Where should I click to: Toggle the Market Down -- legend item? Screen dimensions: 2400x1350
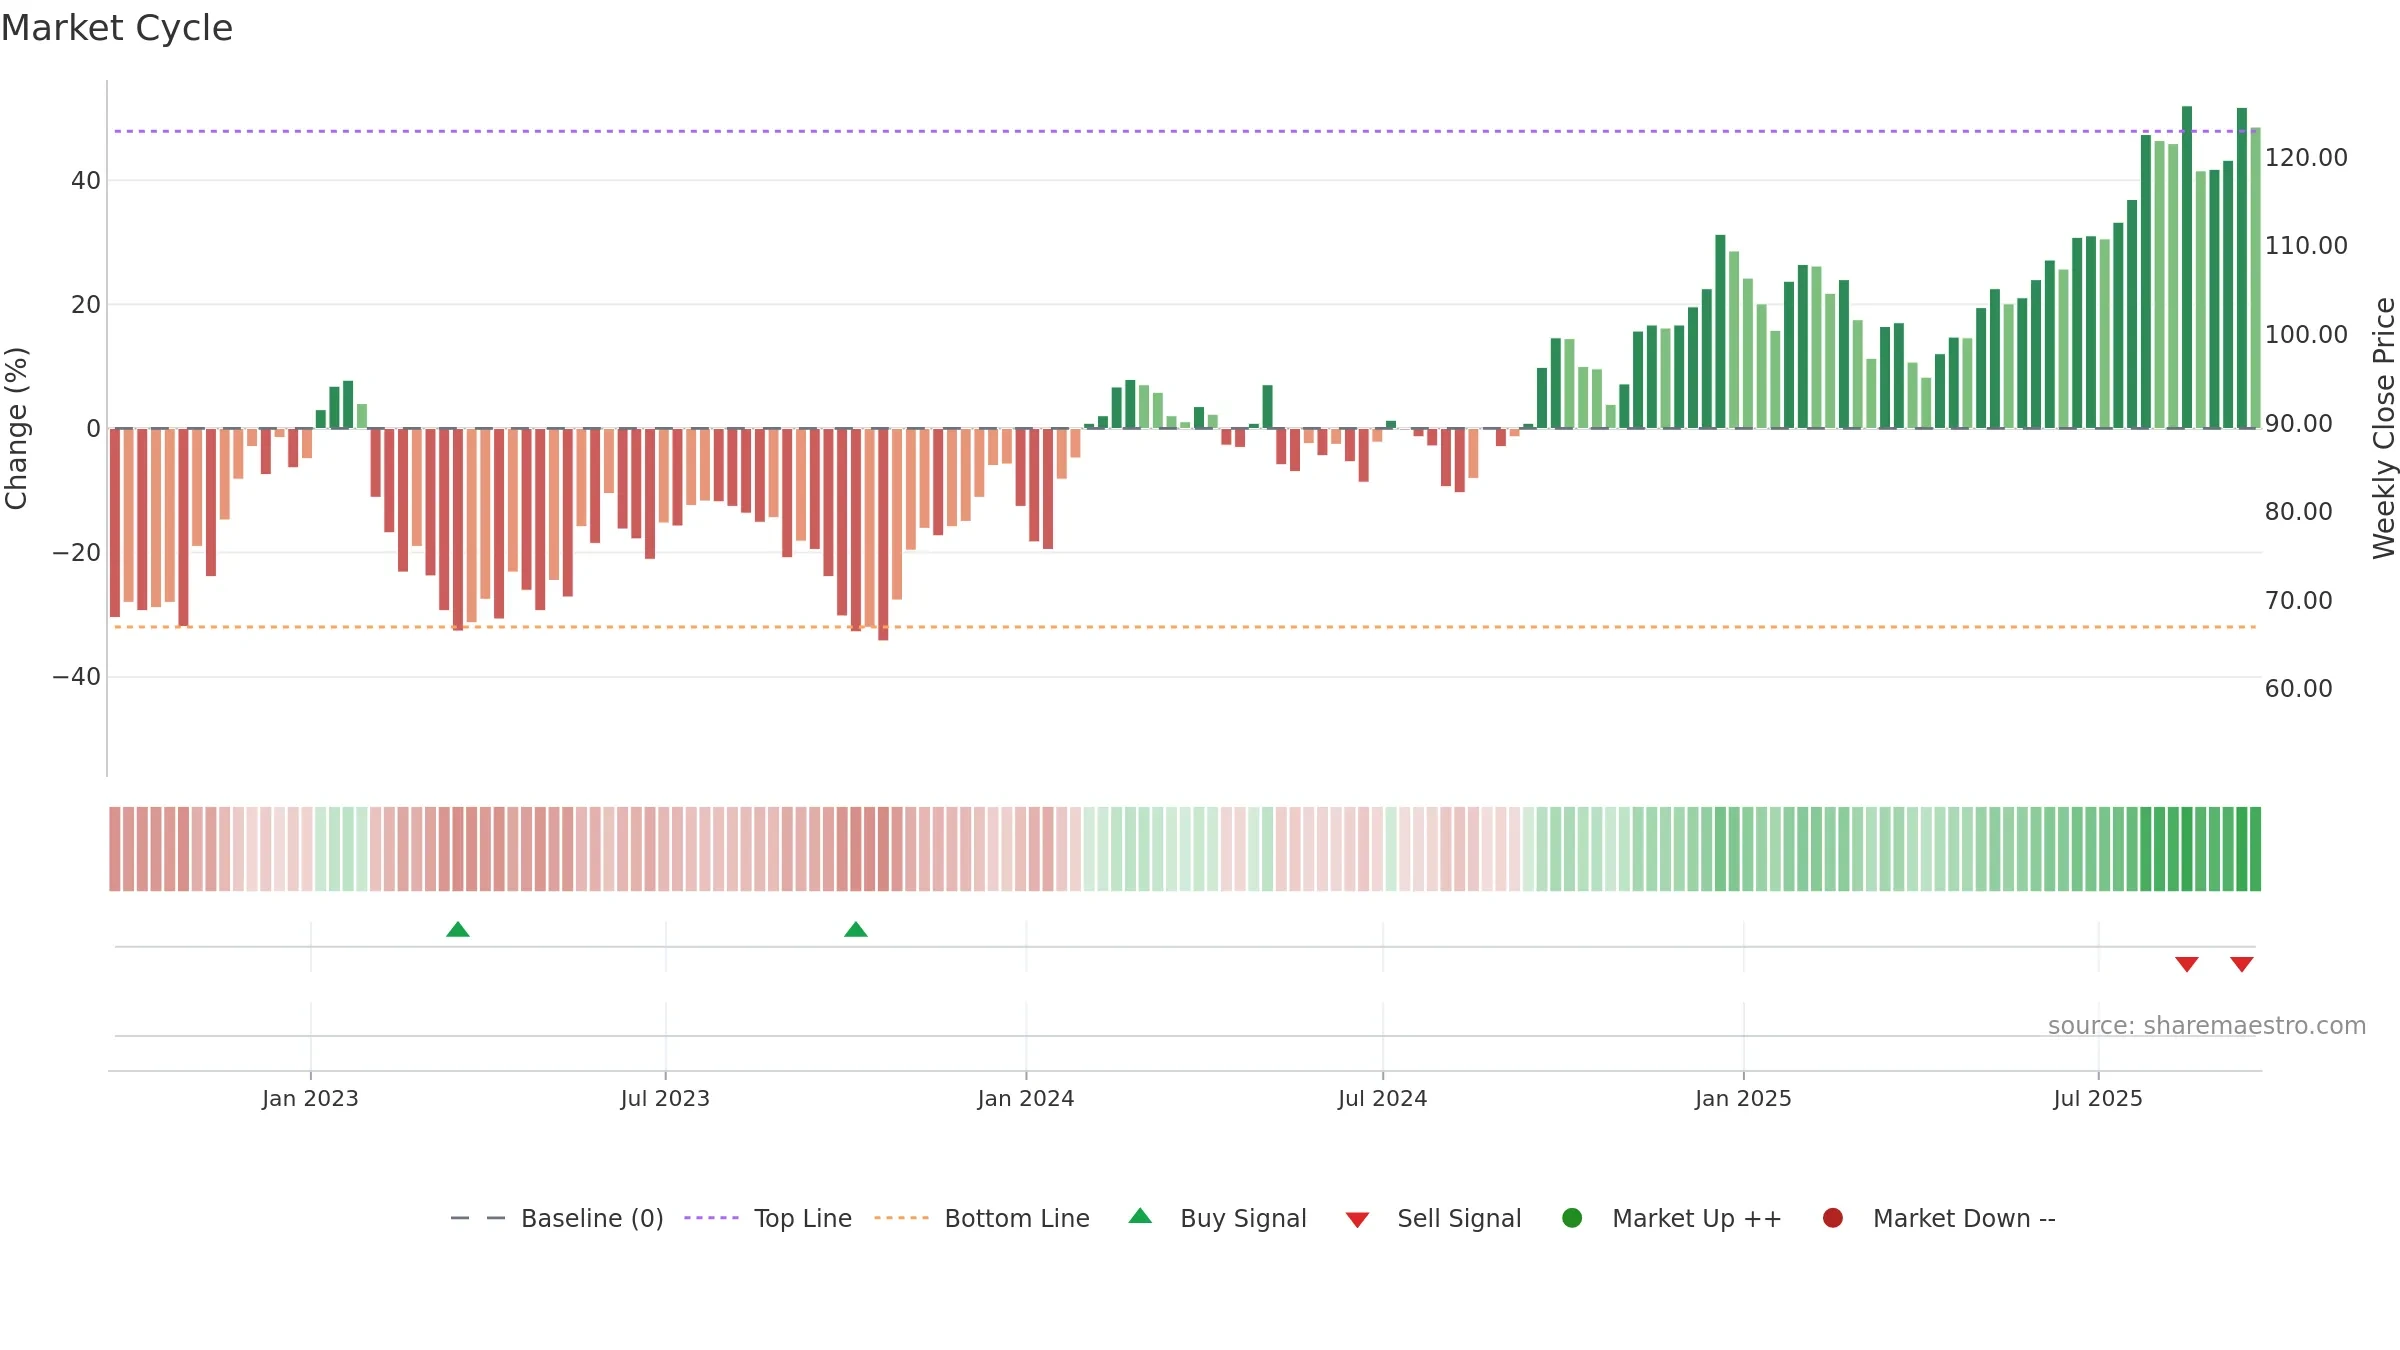click(1939, 1218)
